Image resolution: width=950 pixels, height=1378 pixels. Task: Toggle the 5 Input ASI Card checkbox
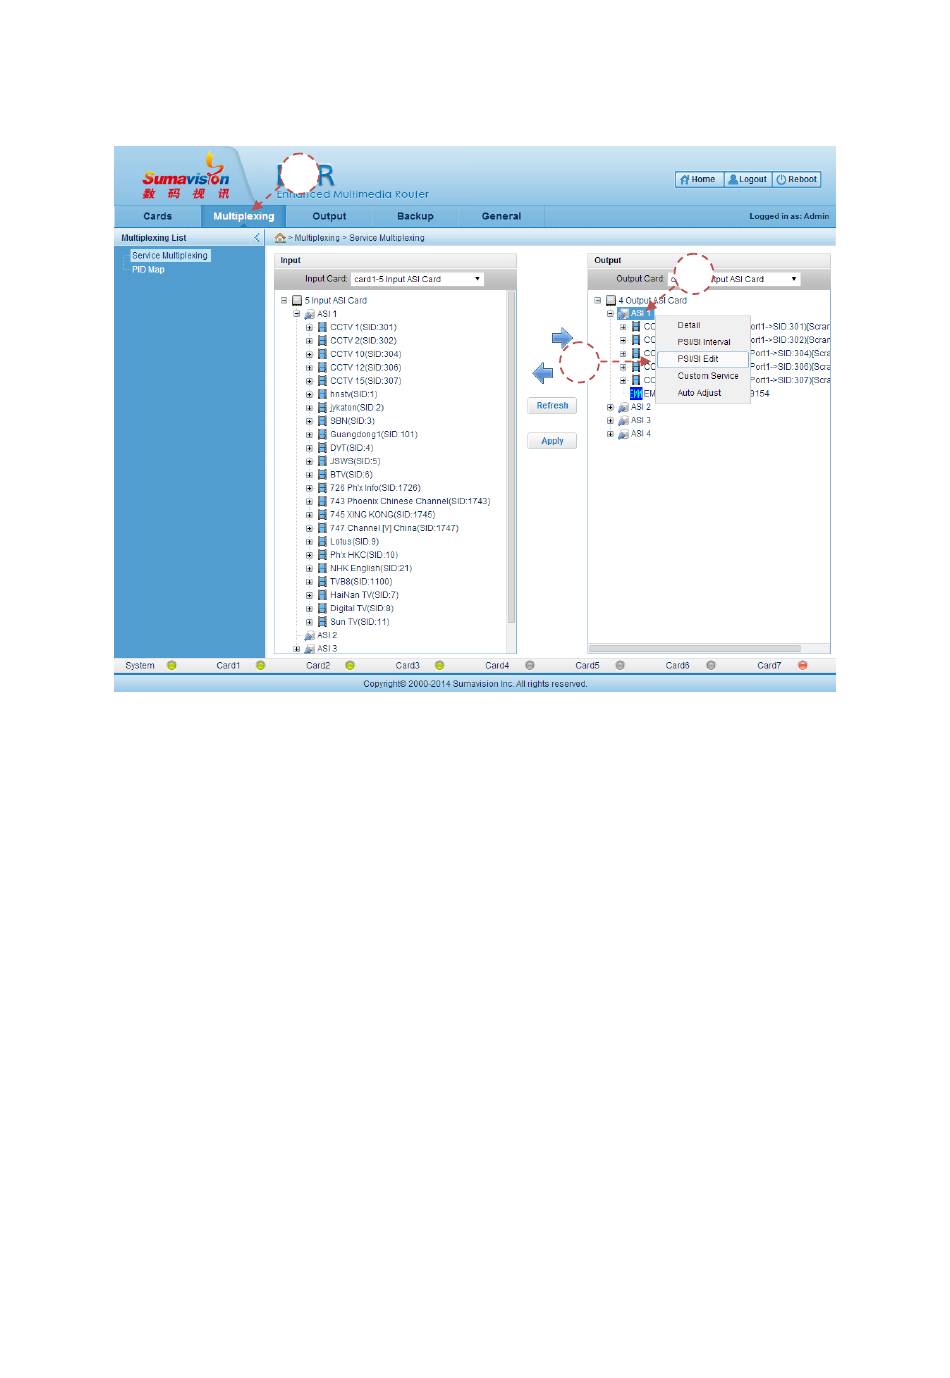pos(297,300)
